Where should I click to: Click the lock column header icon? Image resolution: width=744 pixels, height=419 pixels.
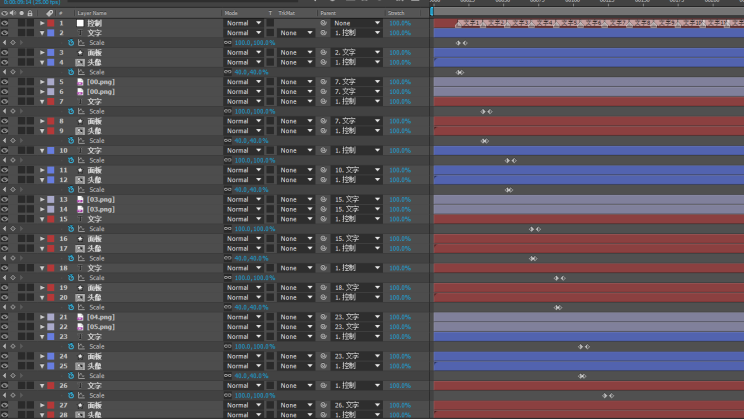click(30, 13)
